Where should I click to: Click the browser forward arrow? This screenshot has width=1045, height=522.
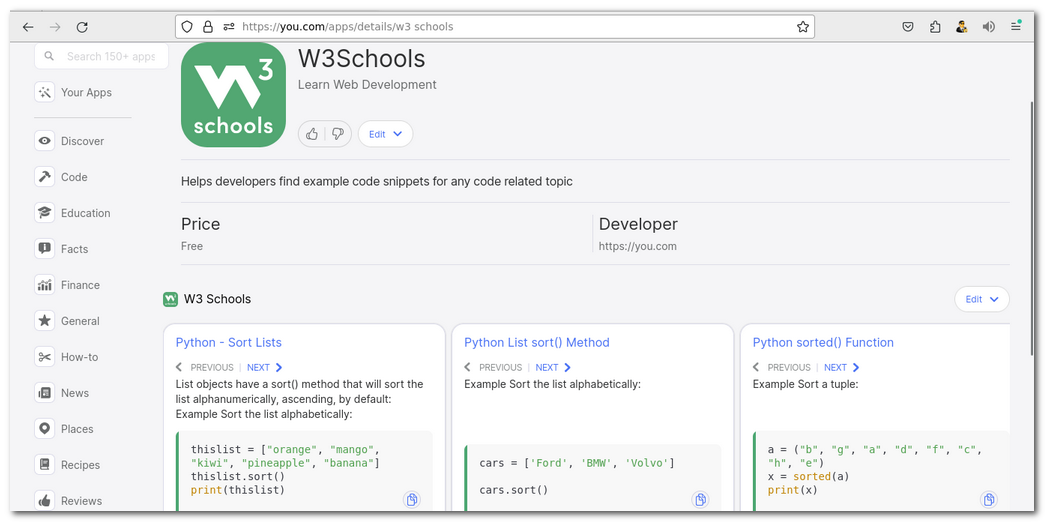[55, 27]
